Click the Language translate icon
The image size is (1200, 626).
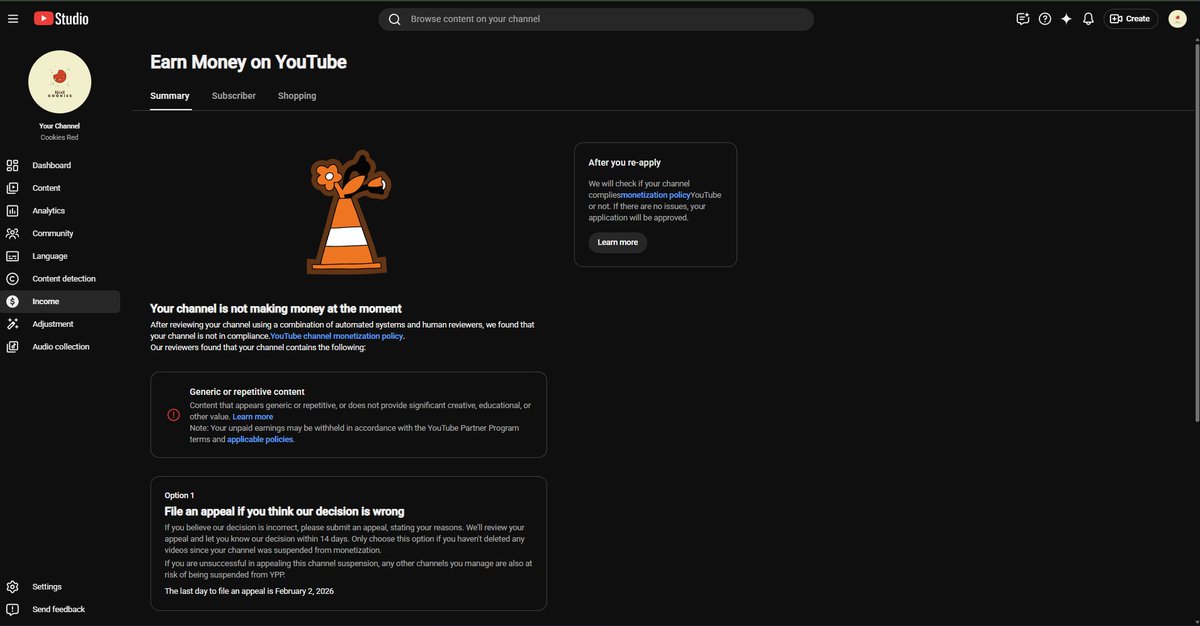[x=12, y=256]
